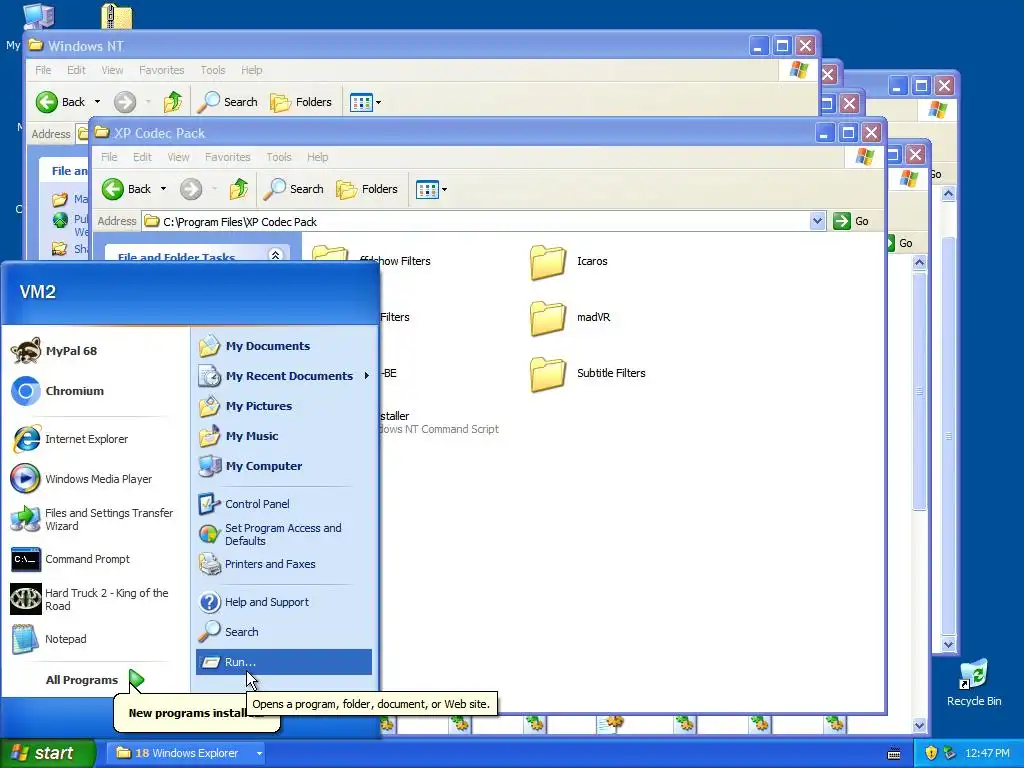
Task: Click the security shield tray icon
Action: point(931,753)
